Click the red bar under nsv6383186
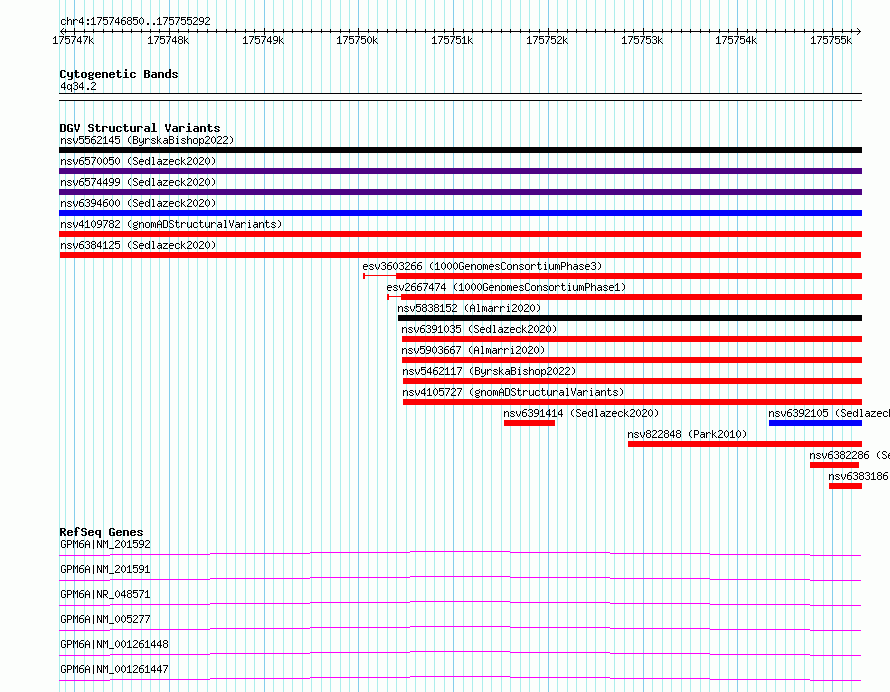Viewport: 890px width, 692px height. click(x=845, y=486)
